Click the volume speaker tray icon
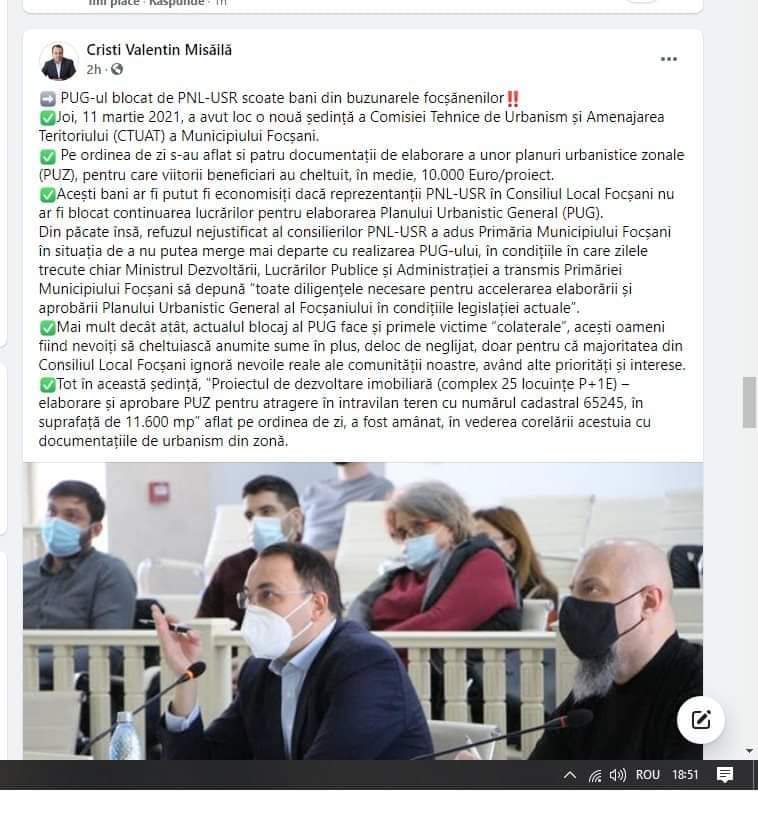The height and width of the screenshot is (814, 758). pyautogui.click(x=617, y=775)
